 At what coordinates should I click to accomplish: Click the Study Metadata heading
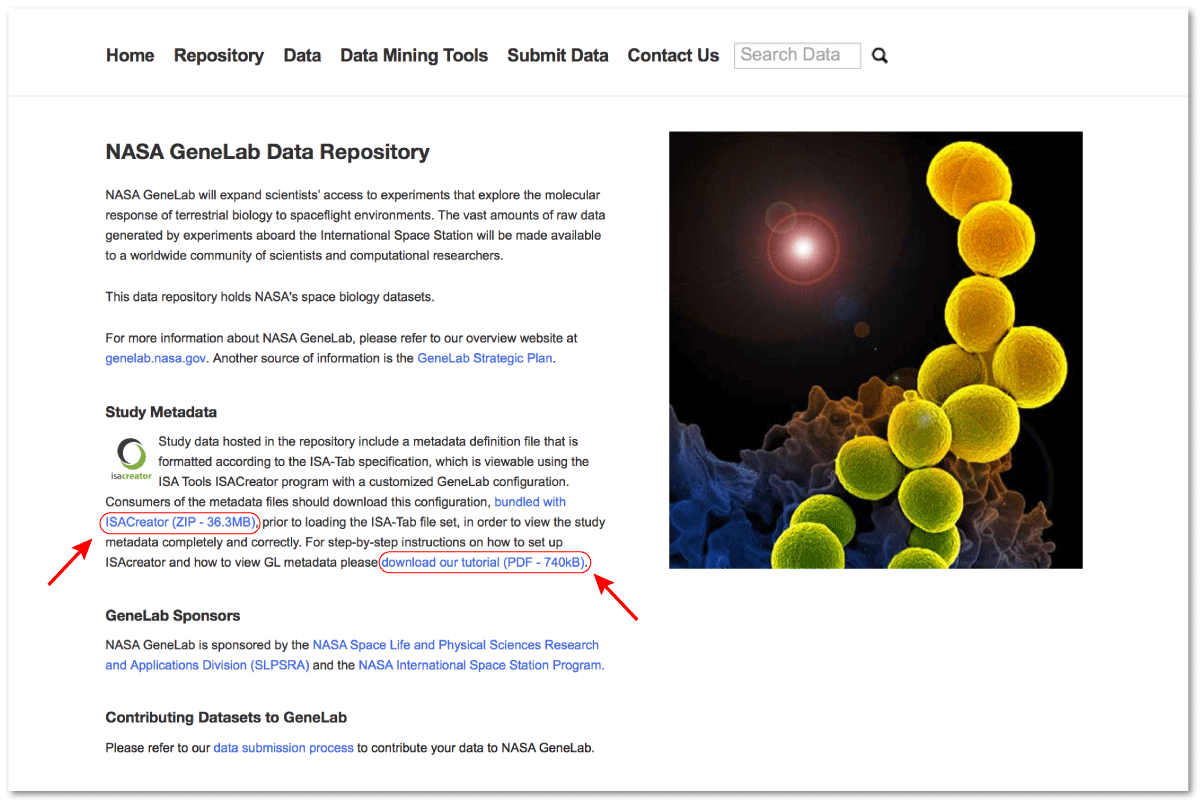pyautogui.click(x=161, y=412)
